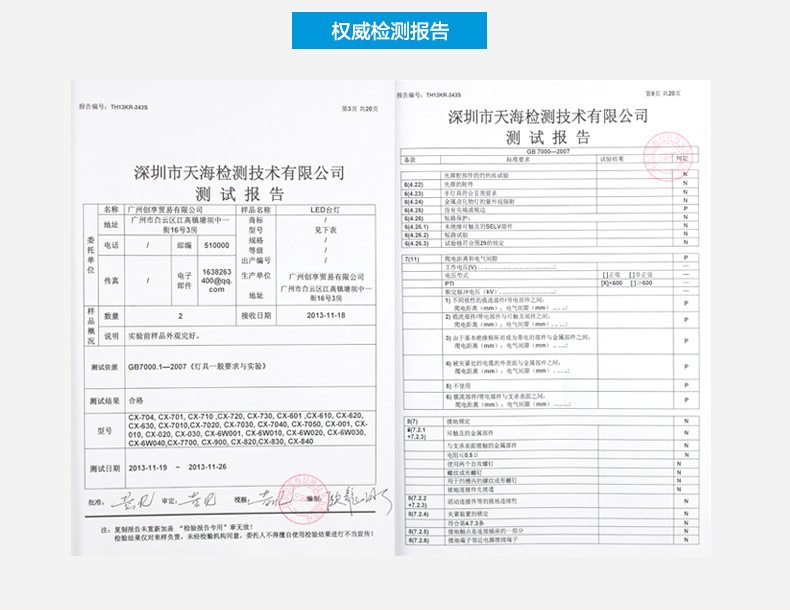
Task: Click clause 6(4.26.1) cell
Action: pyautogui.click(x=416, y=227)
